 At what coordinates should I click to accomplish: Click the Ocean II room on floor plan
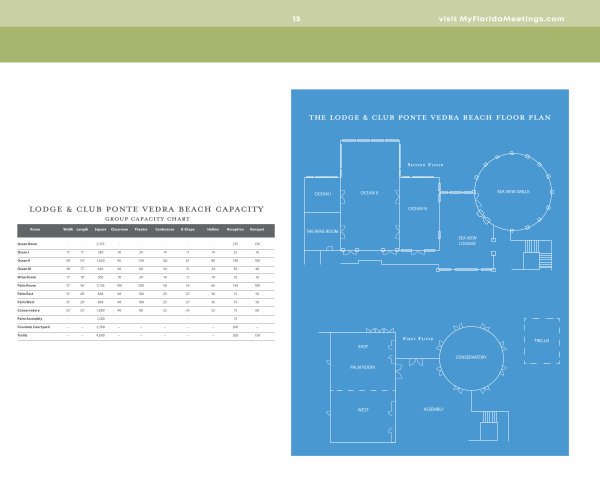click(x=370, y=193)
